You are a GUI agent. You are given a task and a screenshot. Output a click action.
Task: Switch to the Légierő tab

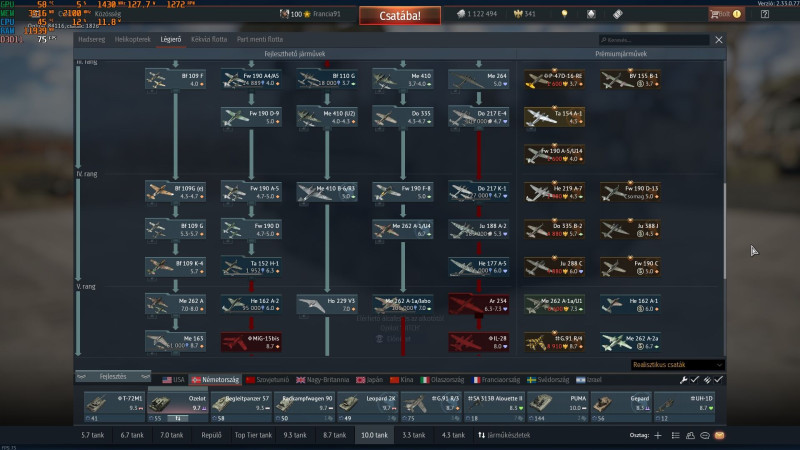pos(171,39)
